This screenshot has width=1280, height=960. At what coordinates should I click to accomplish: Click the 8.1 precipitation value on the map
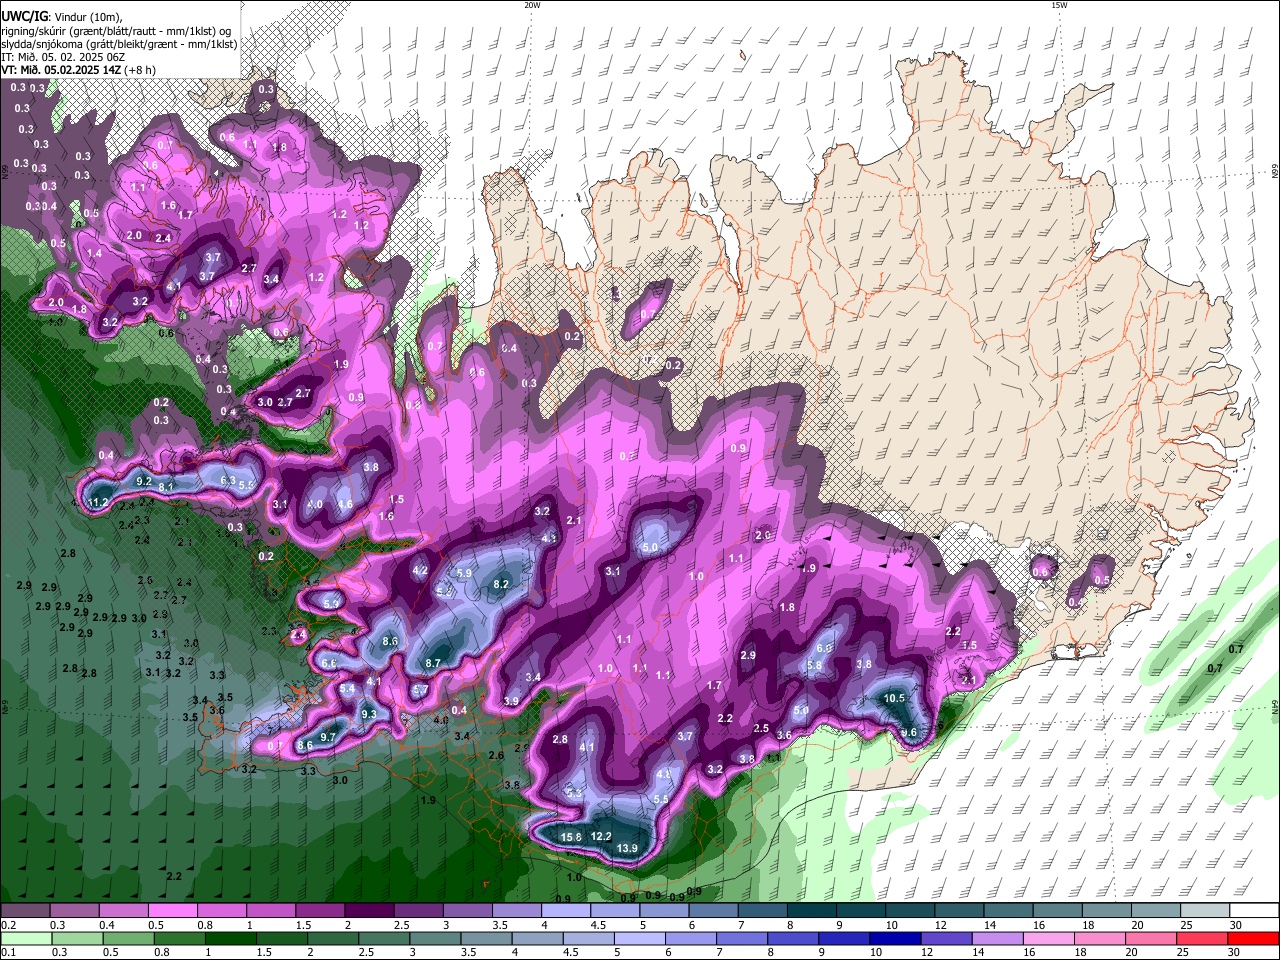point(166,487)
